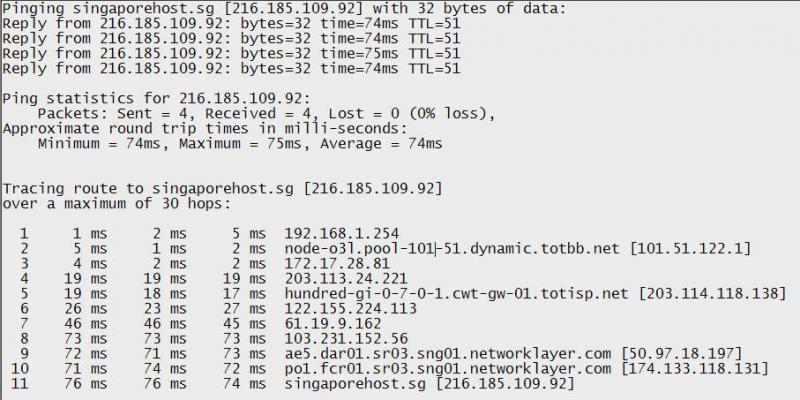Click the node-o3l.pool dynamic.totbb.net hostname
Image resolution: width=800 pixels, height=400 pixels.
[452, 249]
